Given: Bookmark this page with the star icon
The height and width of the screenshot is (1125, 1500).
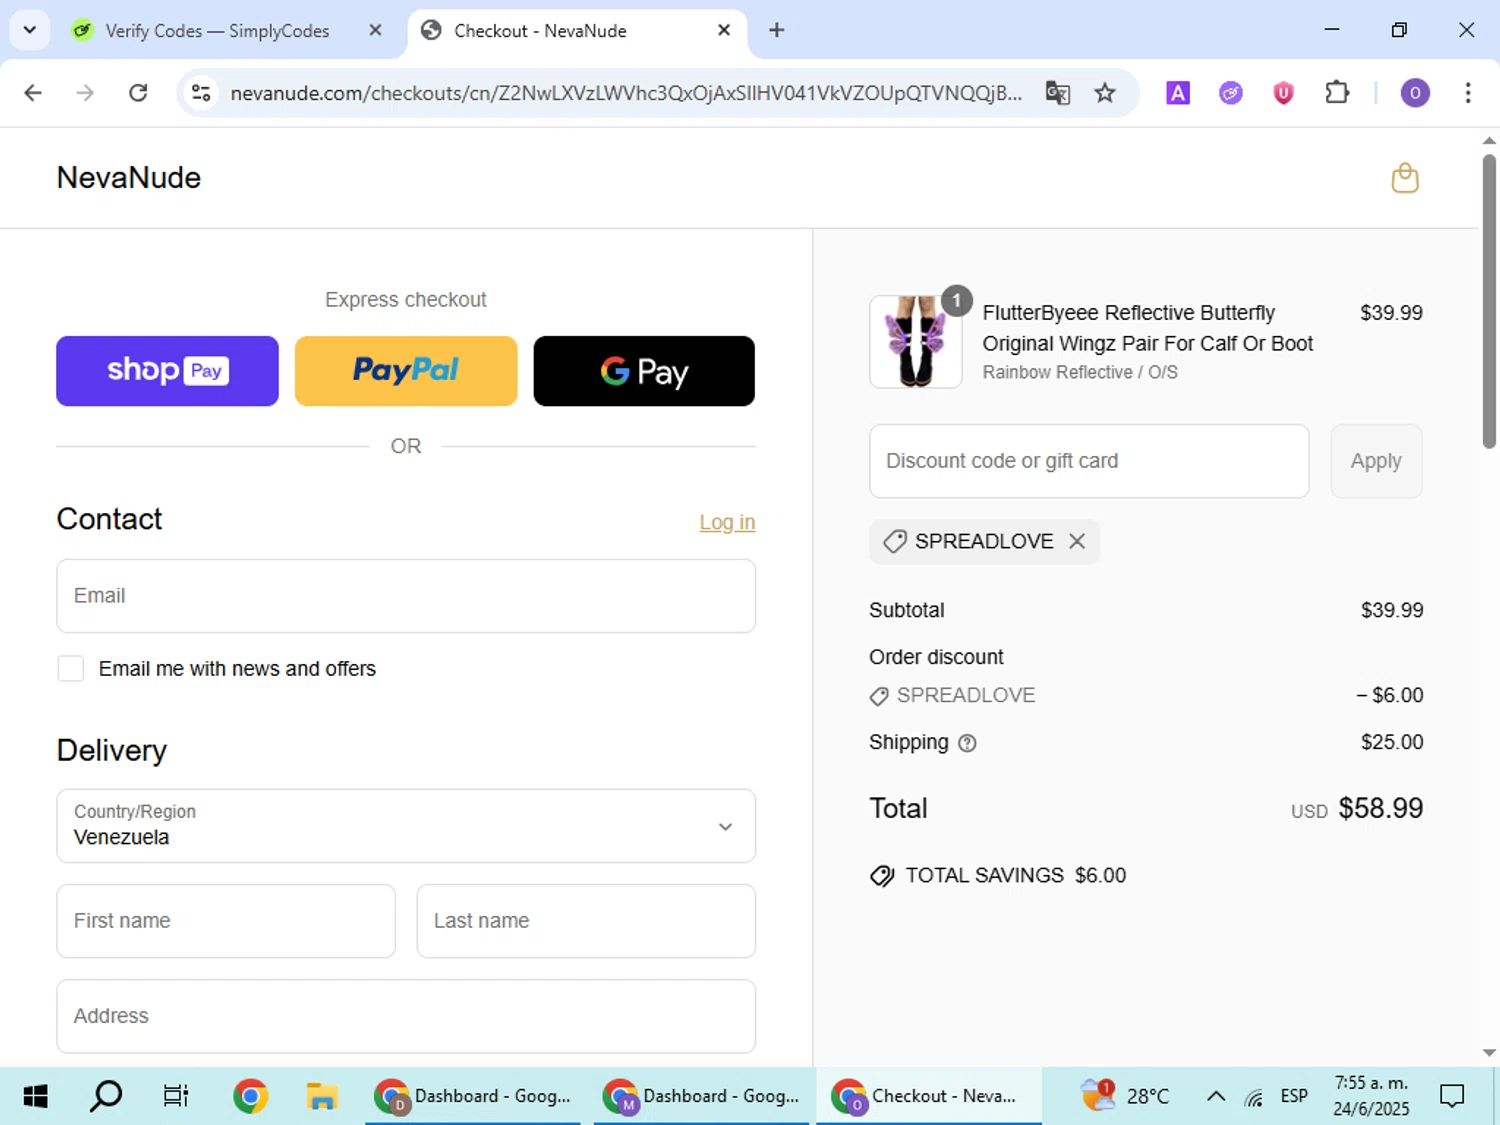Looking at the screenshot, I should pos(1104,93).
